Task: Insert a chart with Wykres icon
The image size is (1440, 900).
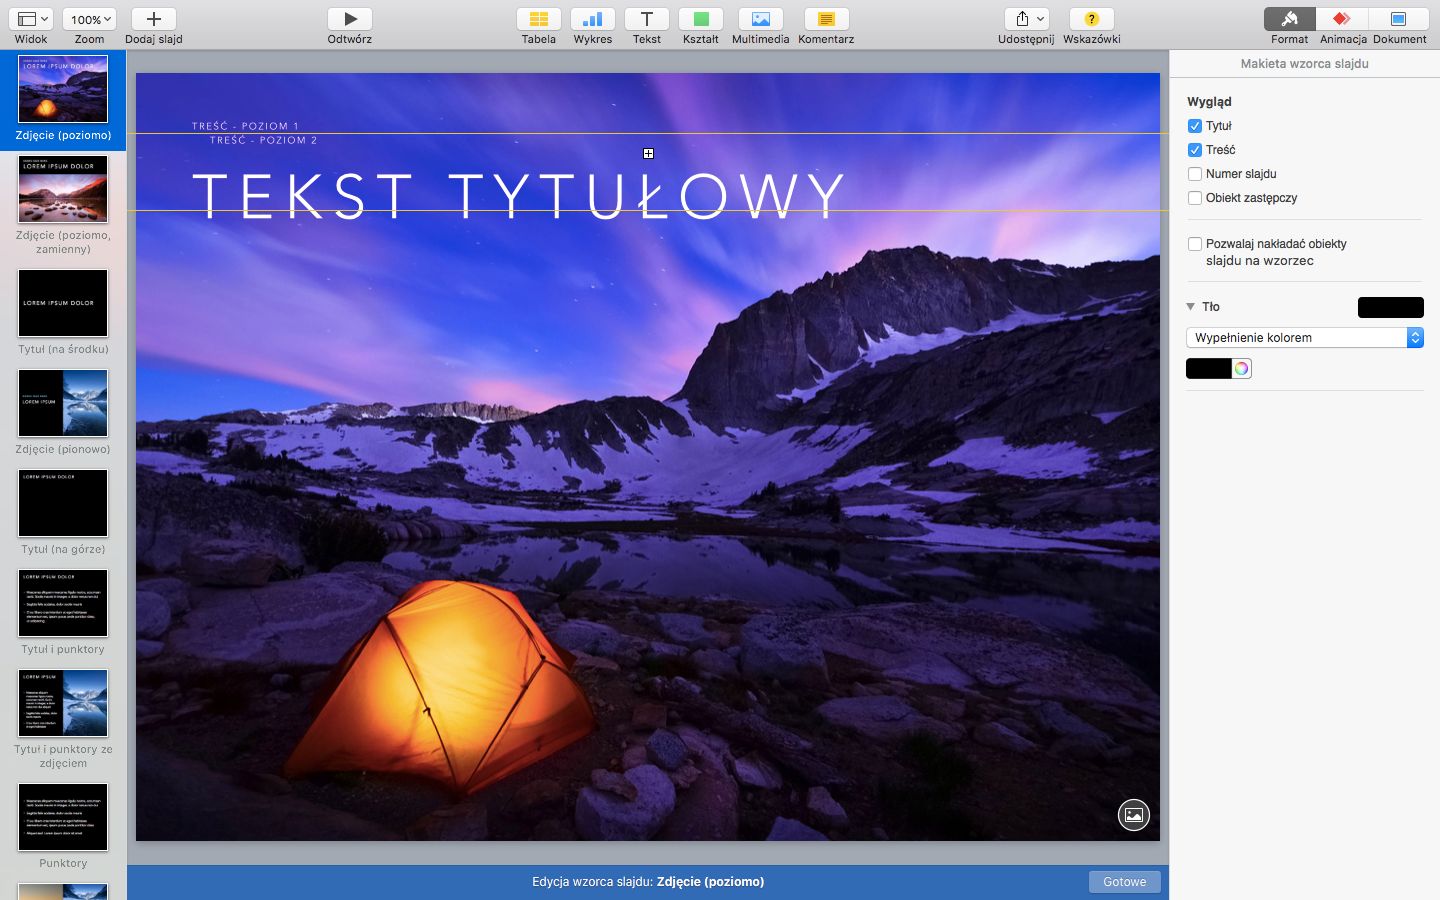Action: [x=593, y=19]
